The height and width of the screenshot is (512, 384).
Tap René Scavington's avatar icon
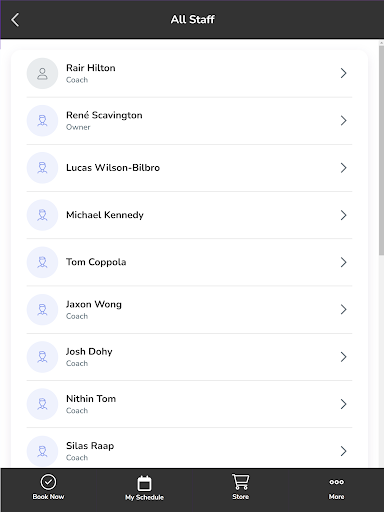point(42,121)
